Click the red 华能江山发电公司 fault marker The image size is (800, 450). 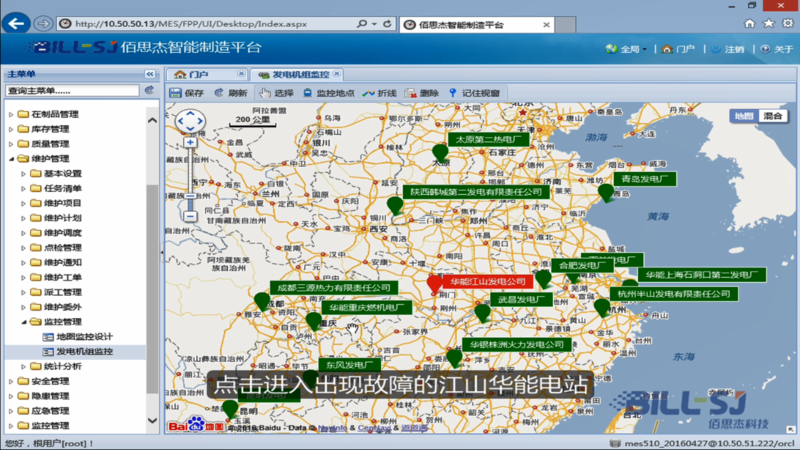tap(435, 284)
